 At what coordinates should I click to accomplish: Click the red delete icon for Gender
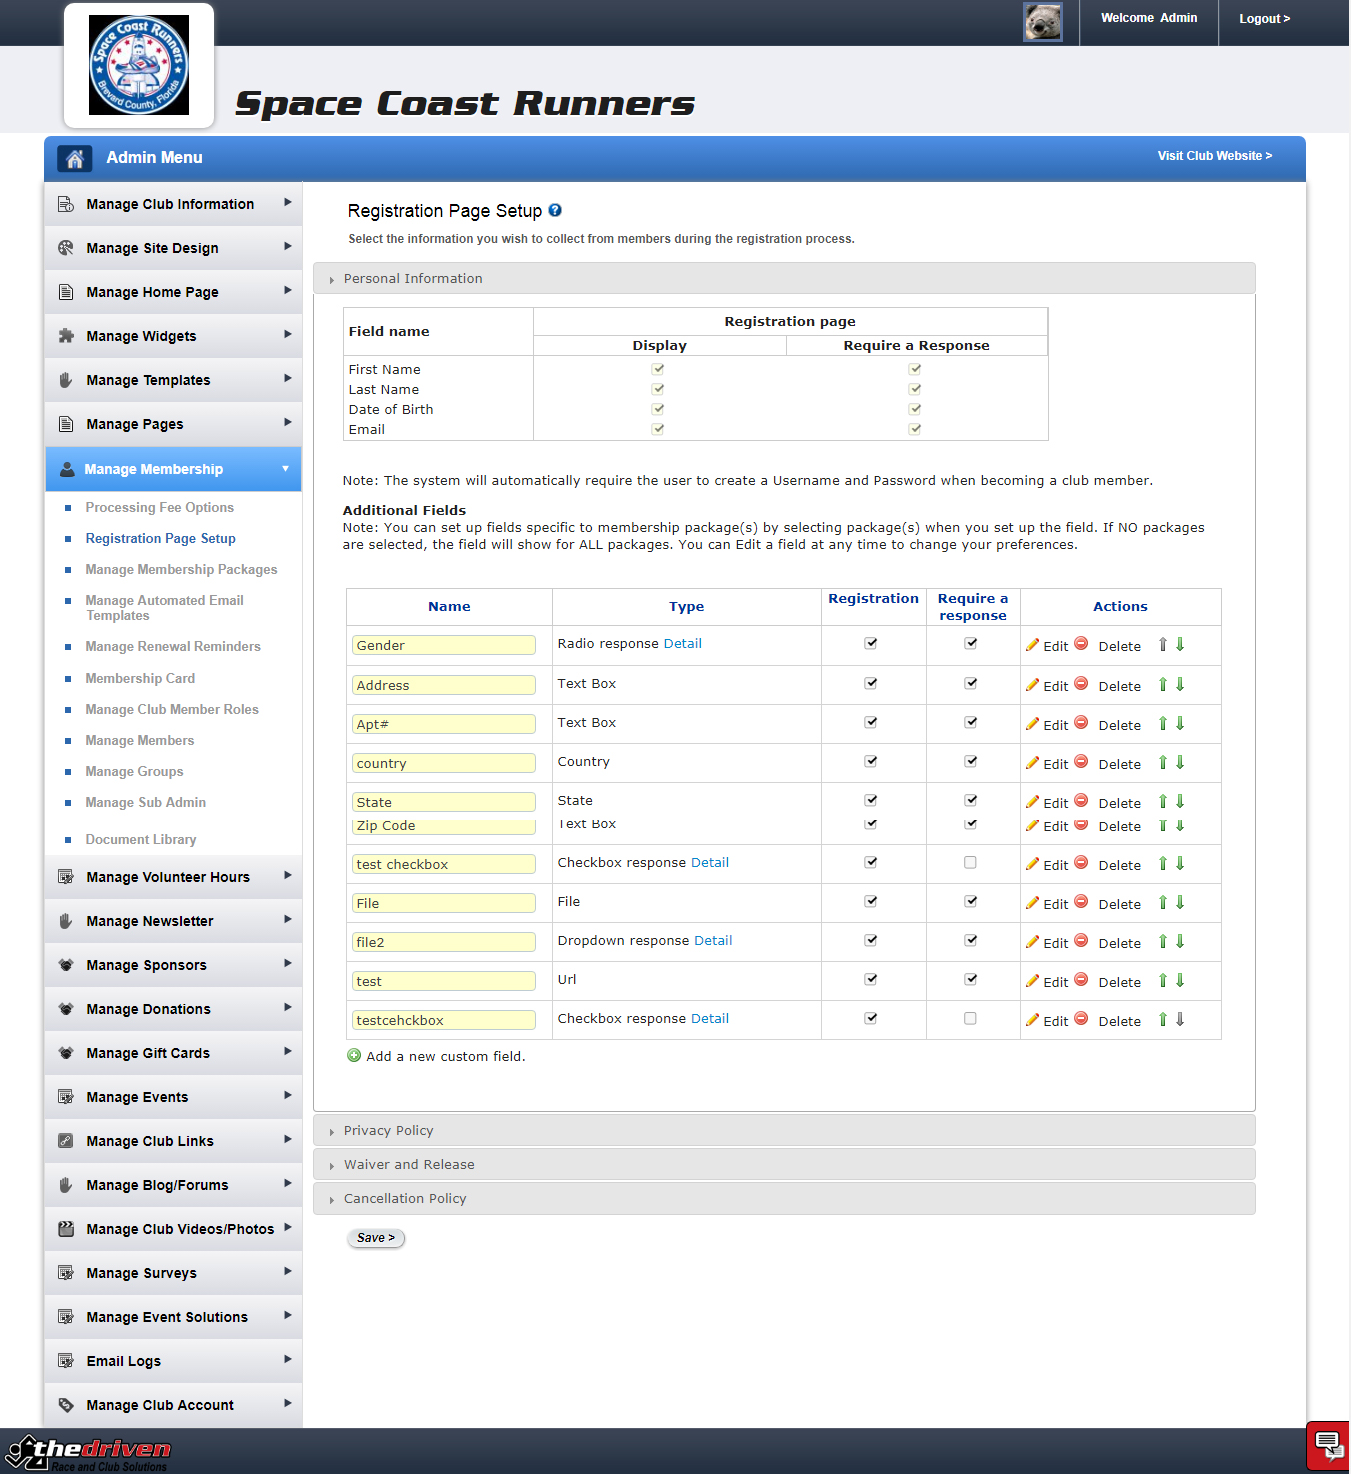(x=1081, y=644)
